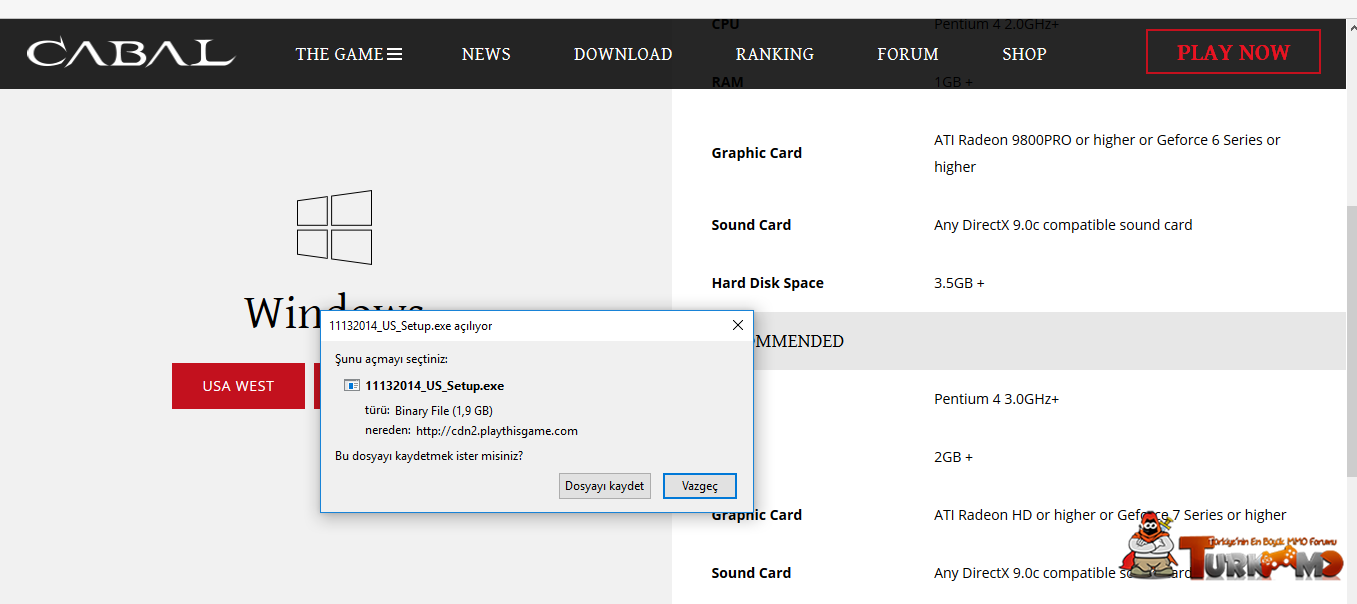Click 'Graphic Card' label beside ATI Radeon 9800PRO
Screen dimensions: 1357x604
757,153
